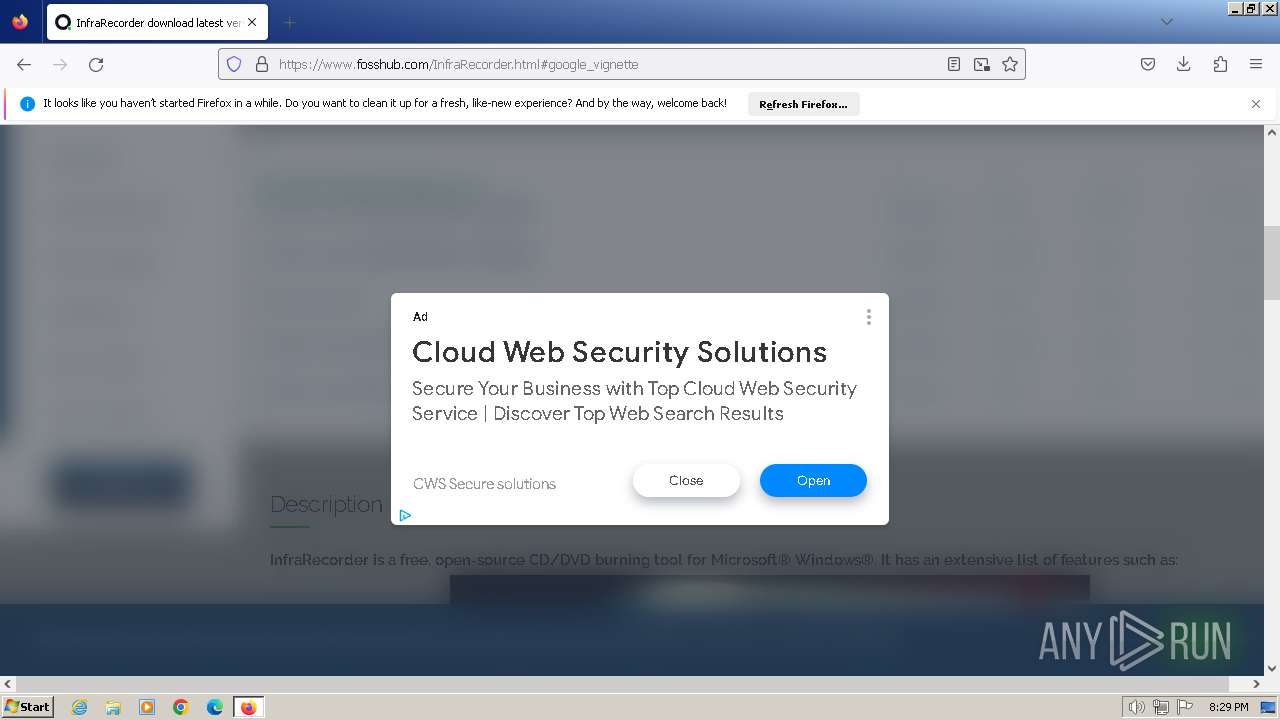The image size is (1280, 720).
Task: Close the InfraRecorder download tab
Action: pyautogui.click(x=251, y=22)
